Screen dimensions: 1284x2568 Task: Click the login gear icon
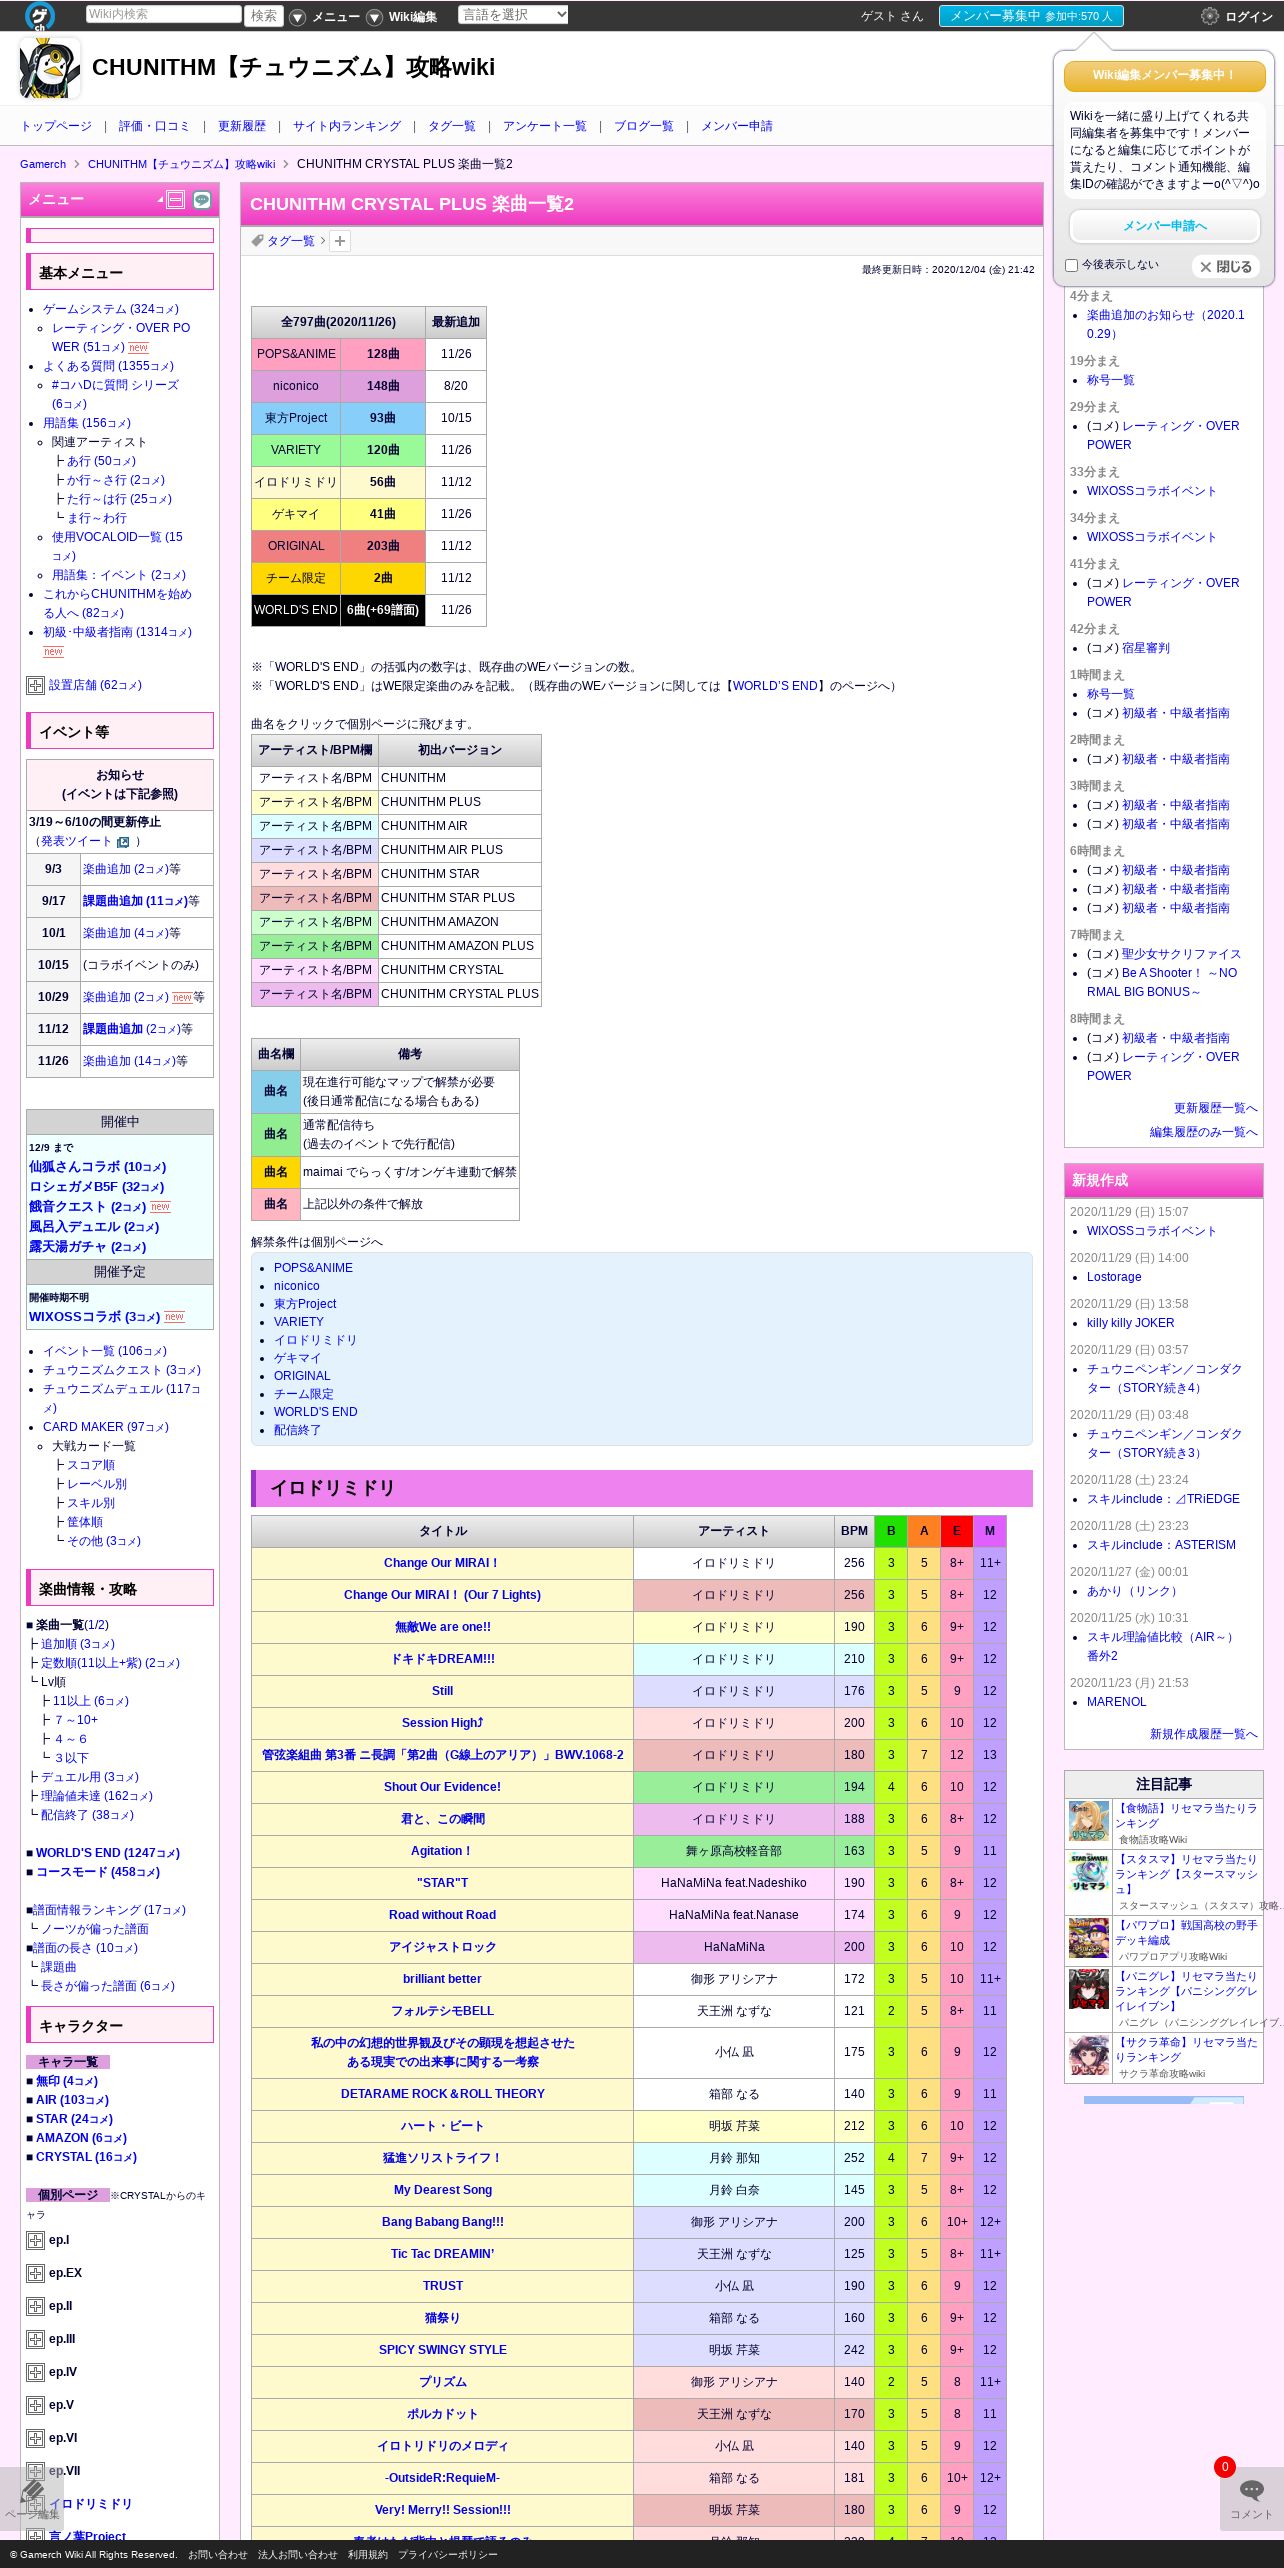pos(1210,16)
